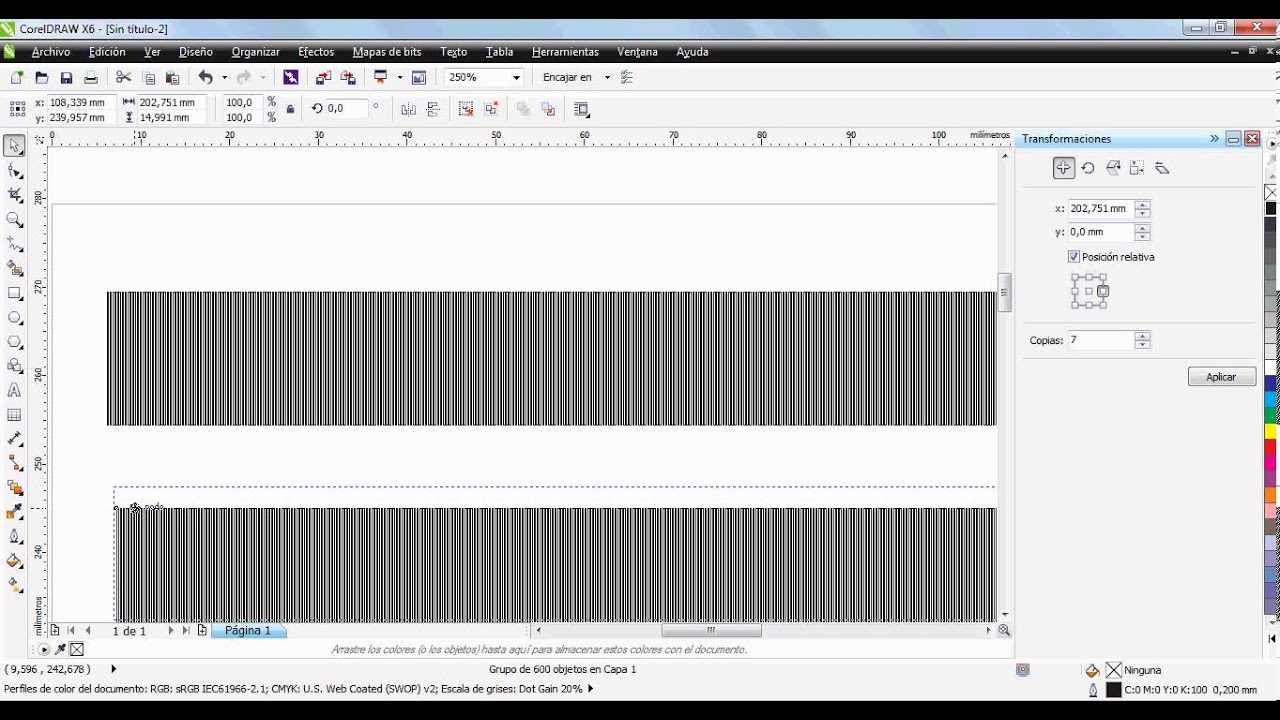This screenshot has width=1280, height=720.
Task: Click the Copias input field
Action: coord(1100,340)
